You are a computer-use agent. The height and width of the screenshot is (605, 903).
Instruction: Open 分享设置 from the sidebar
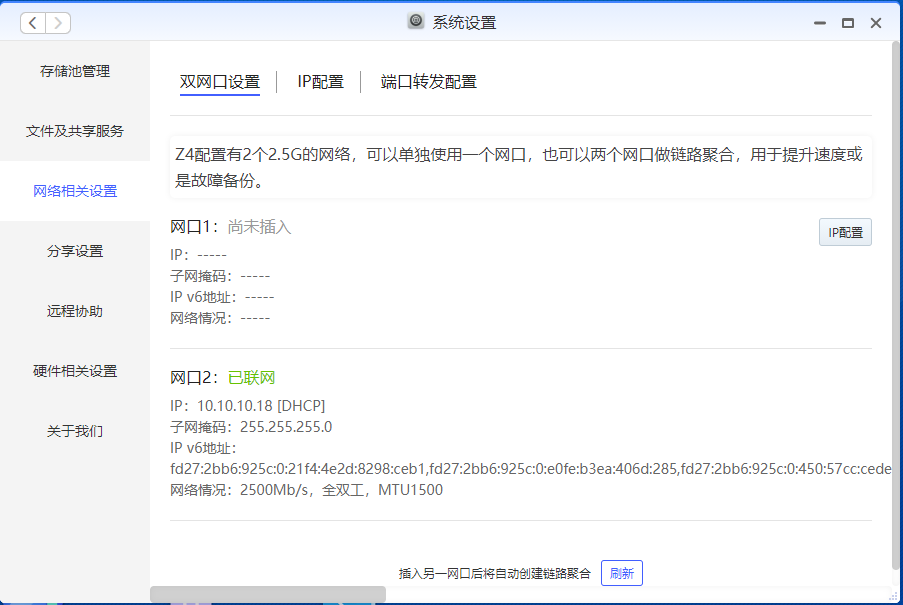75,251
